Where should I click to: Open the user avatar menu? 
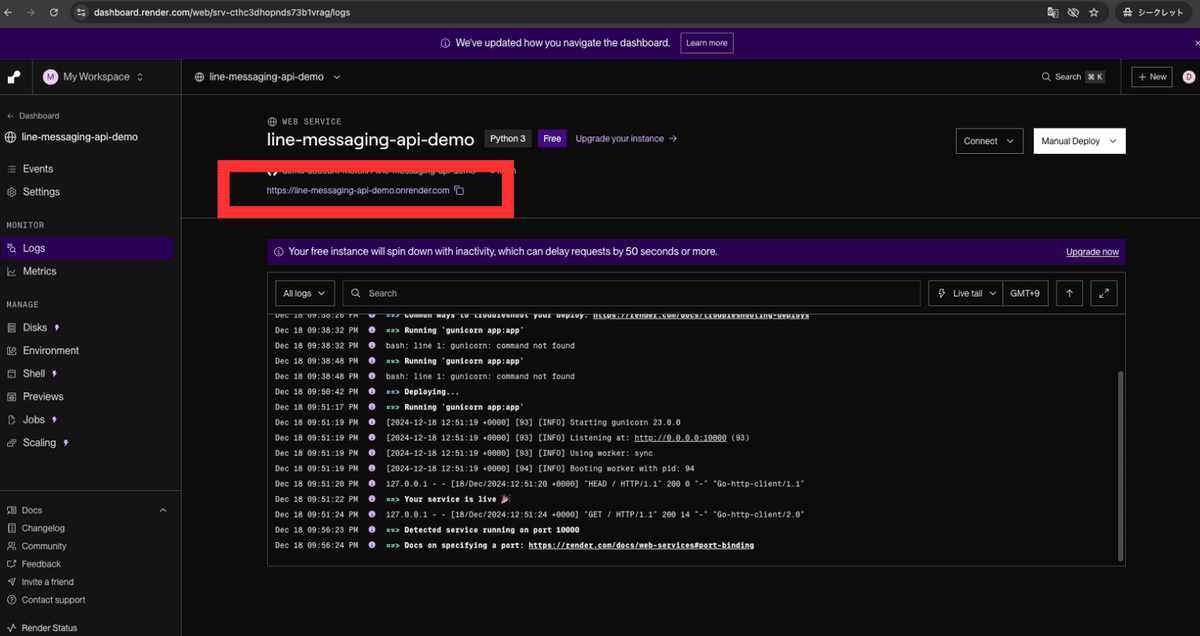point(1188,77)
